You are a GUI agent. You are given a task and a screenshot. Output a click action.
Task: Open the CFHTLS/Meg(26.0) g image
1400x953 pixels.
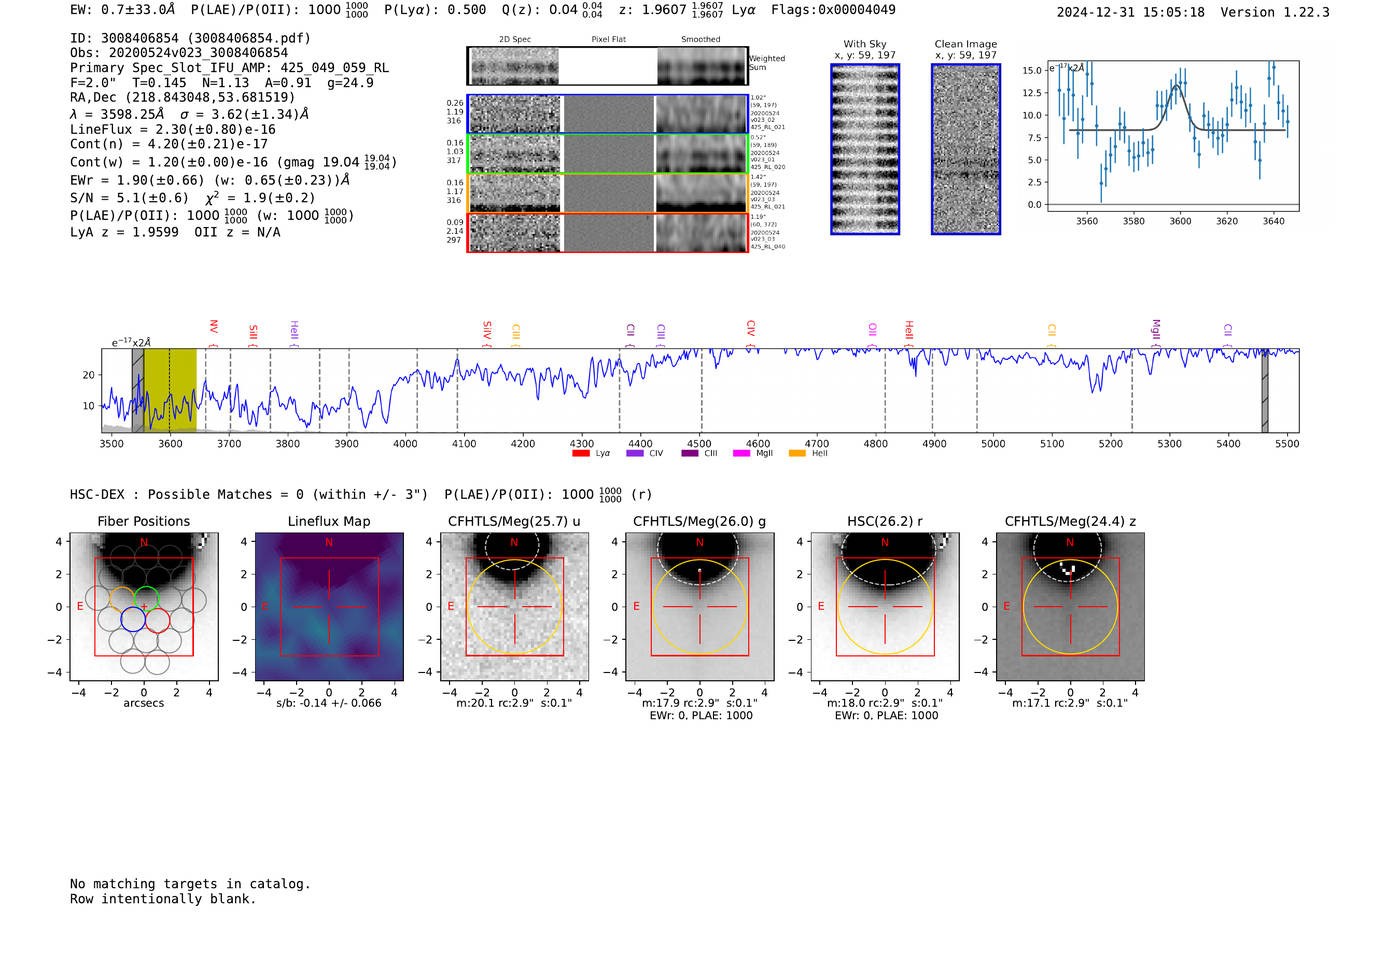click(x=699, y=607)
